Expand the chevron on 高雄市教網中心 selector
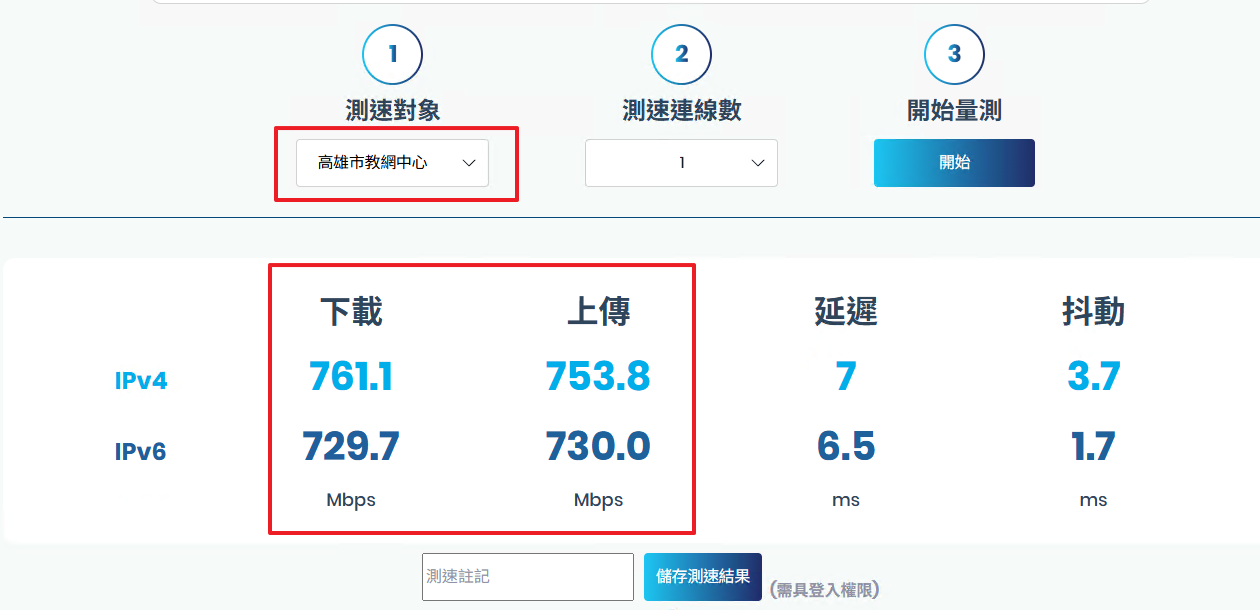Image resolution: width=1260 pixels, height=610 pixels. tap(468, 162)
